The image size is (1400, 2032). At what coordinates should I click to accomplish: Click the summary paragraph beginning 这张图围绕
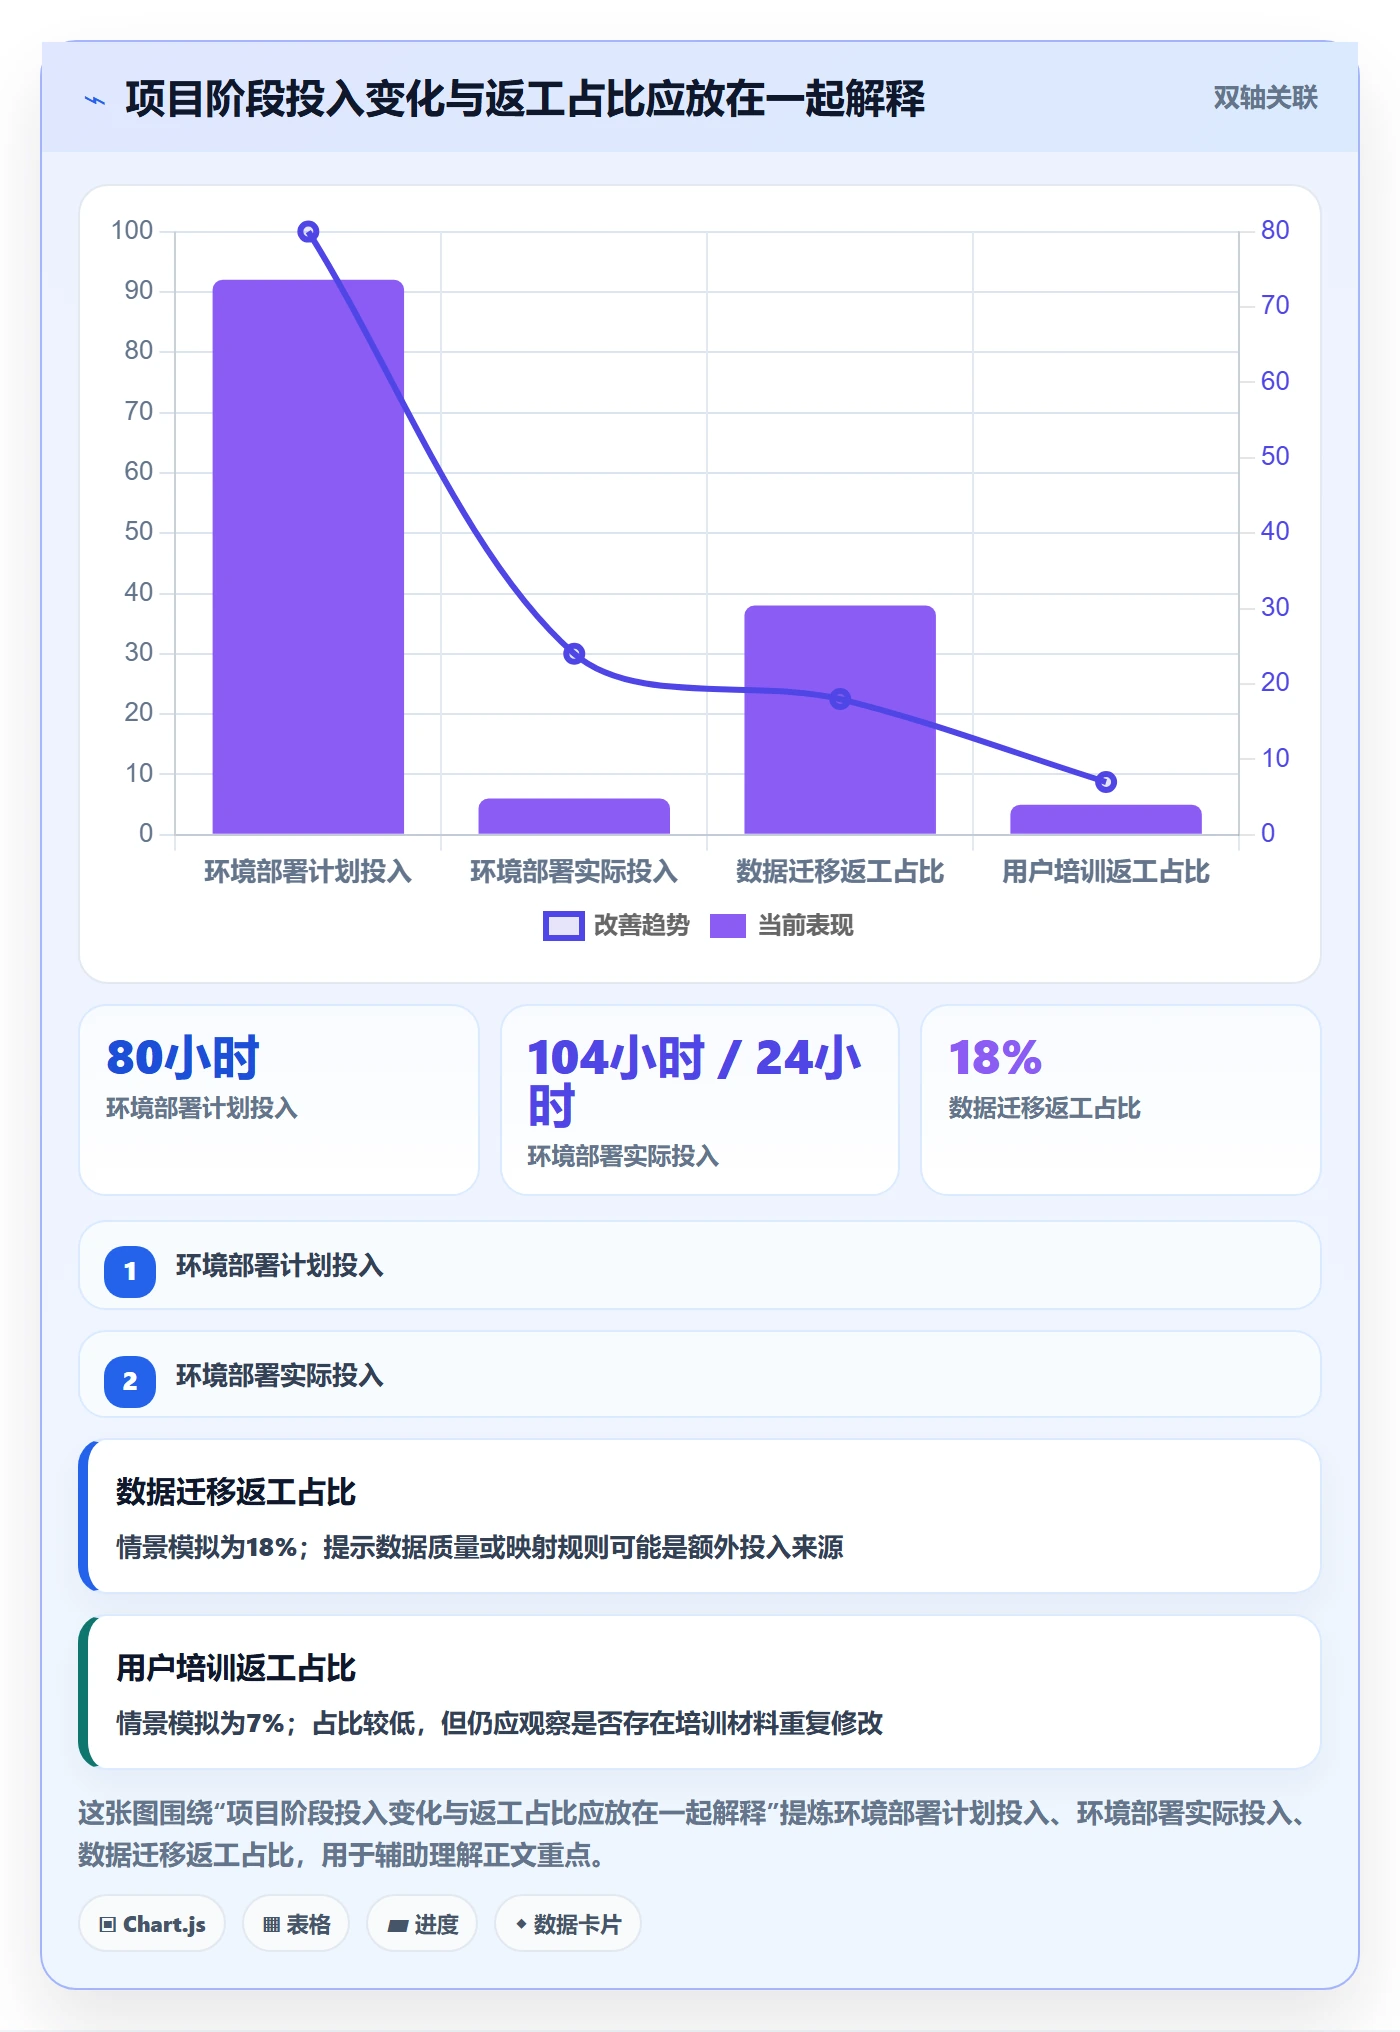point(694,1834)
